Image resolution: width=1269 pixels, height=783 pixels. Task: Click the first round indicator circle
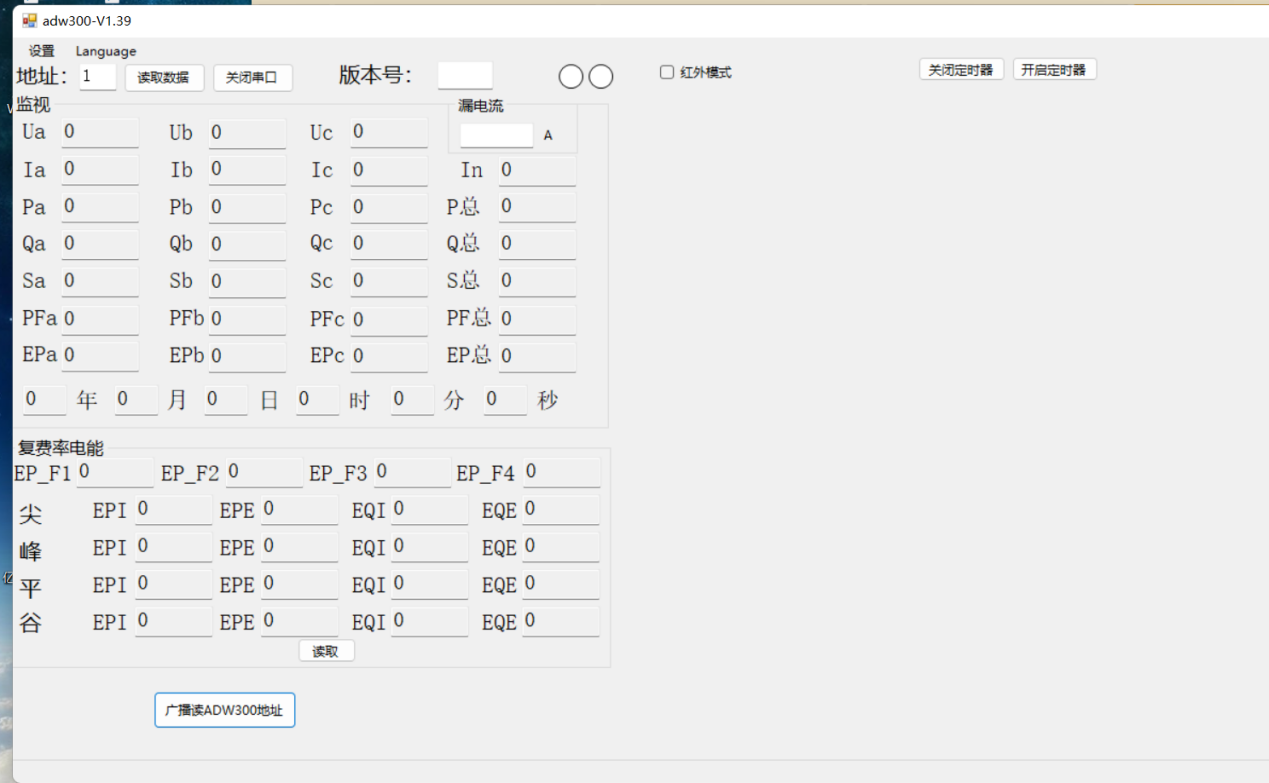pos(570,77)
